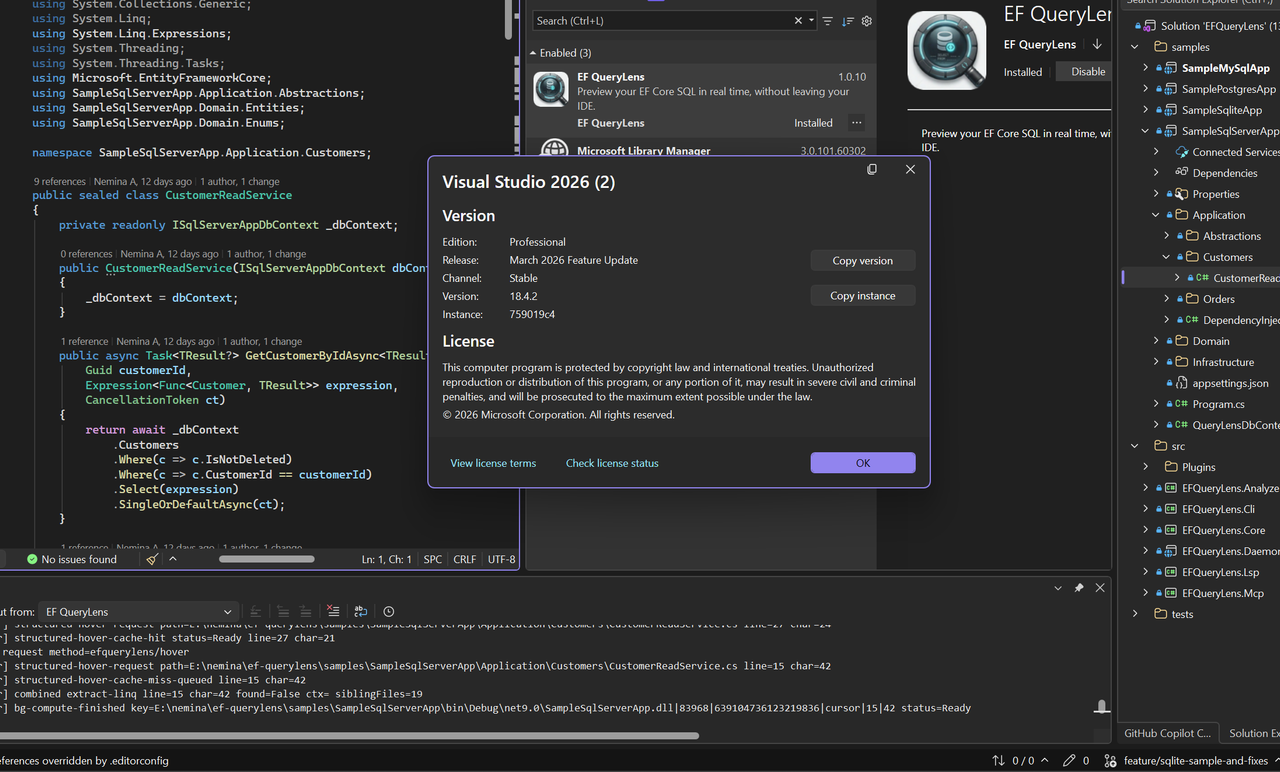Click the Ln: 1, Ch: 1 position indicator
Image resolution: width=1280 pixels, height=772 pixels.
point(387,559)
